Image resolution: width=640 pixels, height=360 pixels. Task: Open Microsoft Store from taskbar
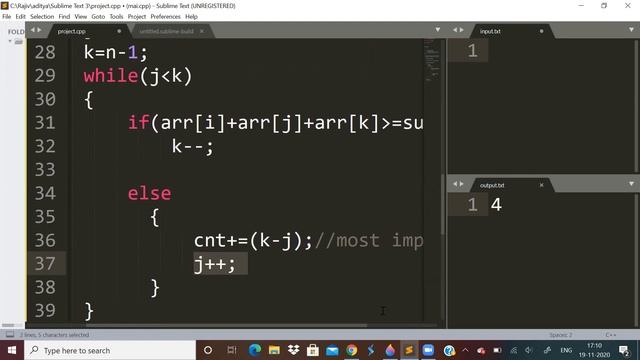pyautogui.click(x=313, y=350)
